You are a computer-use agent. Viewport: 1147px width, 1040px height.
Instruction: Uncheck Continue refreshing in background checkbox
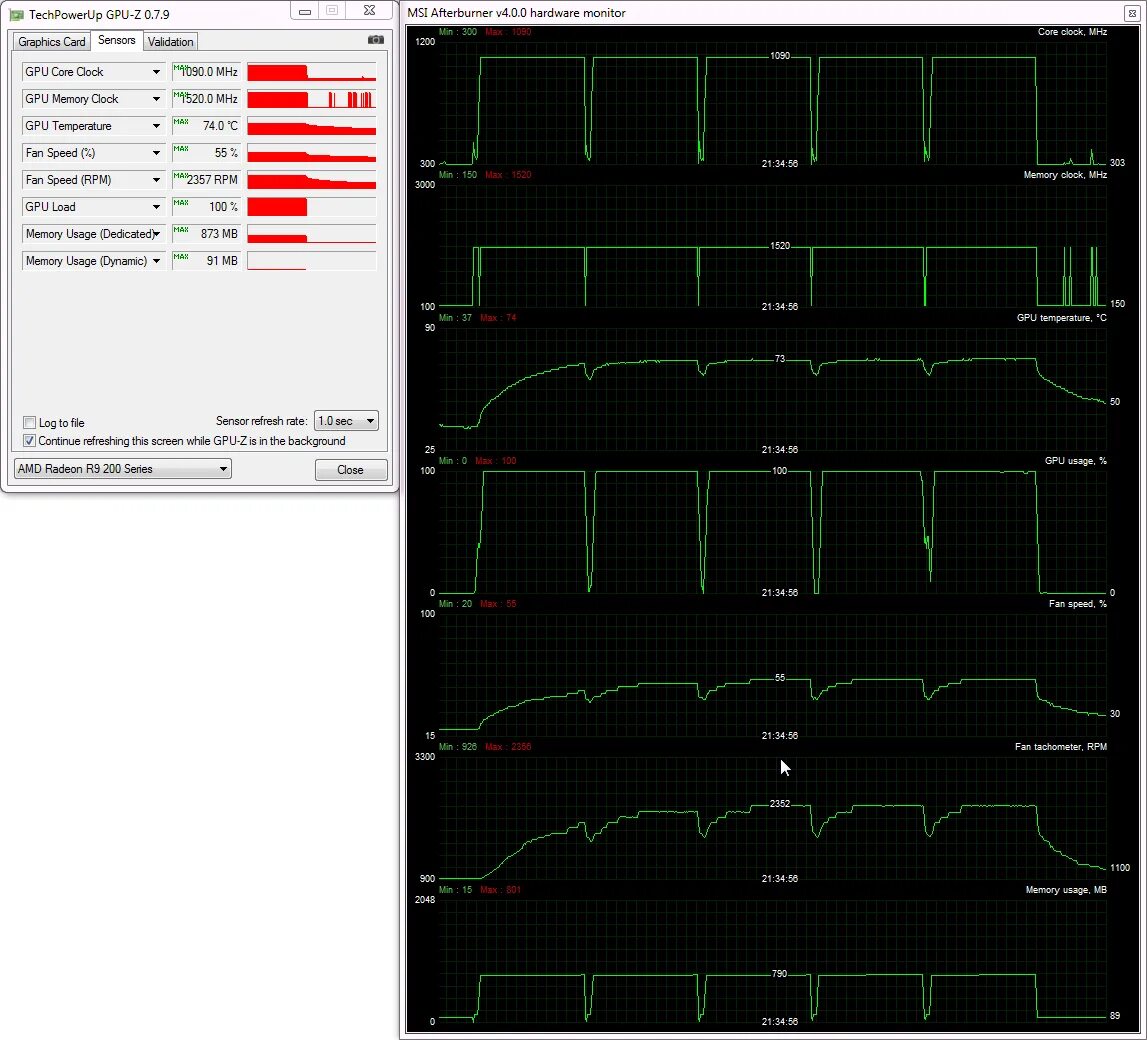[x=29, y=441]
